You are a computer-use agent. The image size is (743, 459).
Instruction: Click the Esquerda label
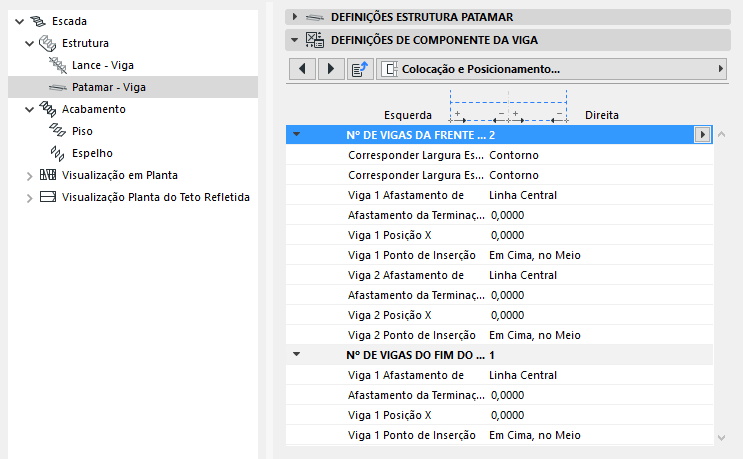pyautogui.click(x=408, y=115)
